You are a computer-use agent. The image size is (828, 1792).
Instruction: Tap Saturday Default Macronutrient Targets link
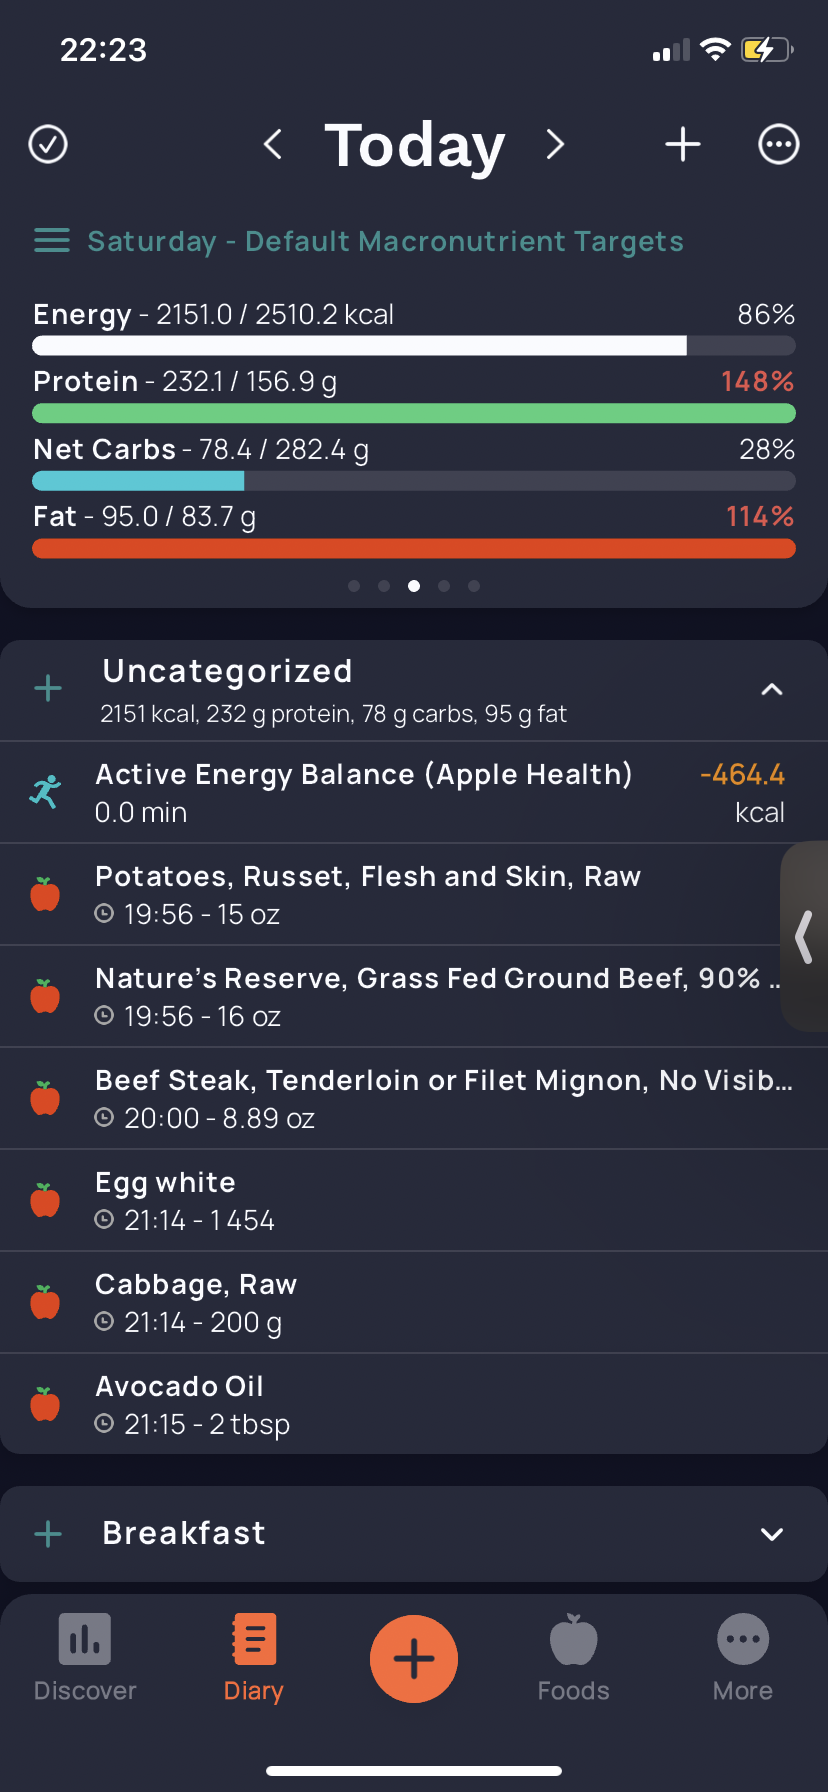tap(386, 241)
